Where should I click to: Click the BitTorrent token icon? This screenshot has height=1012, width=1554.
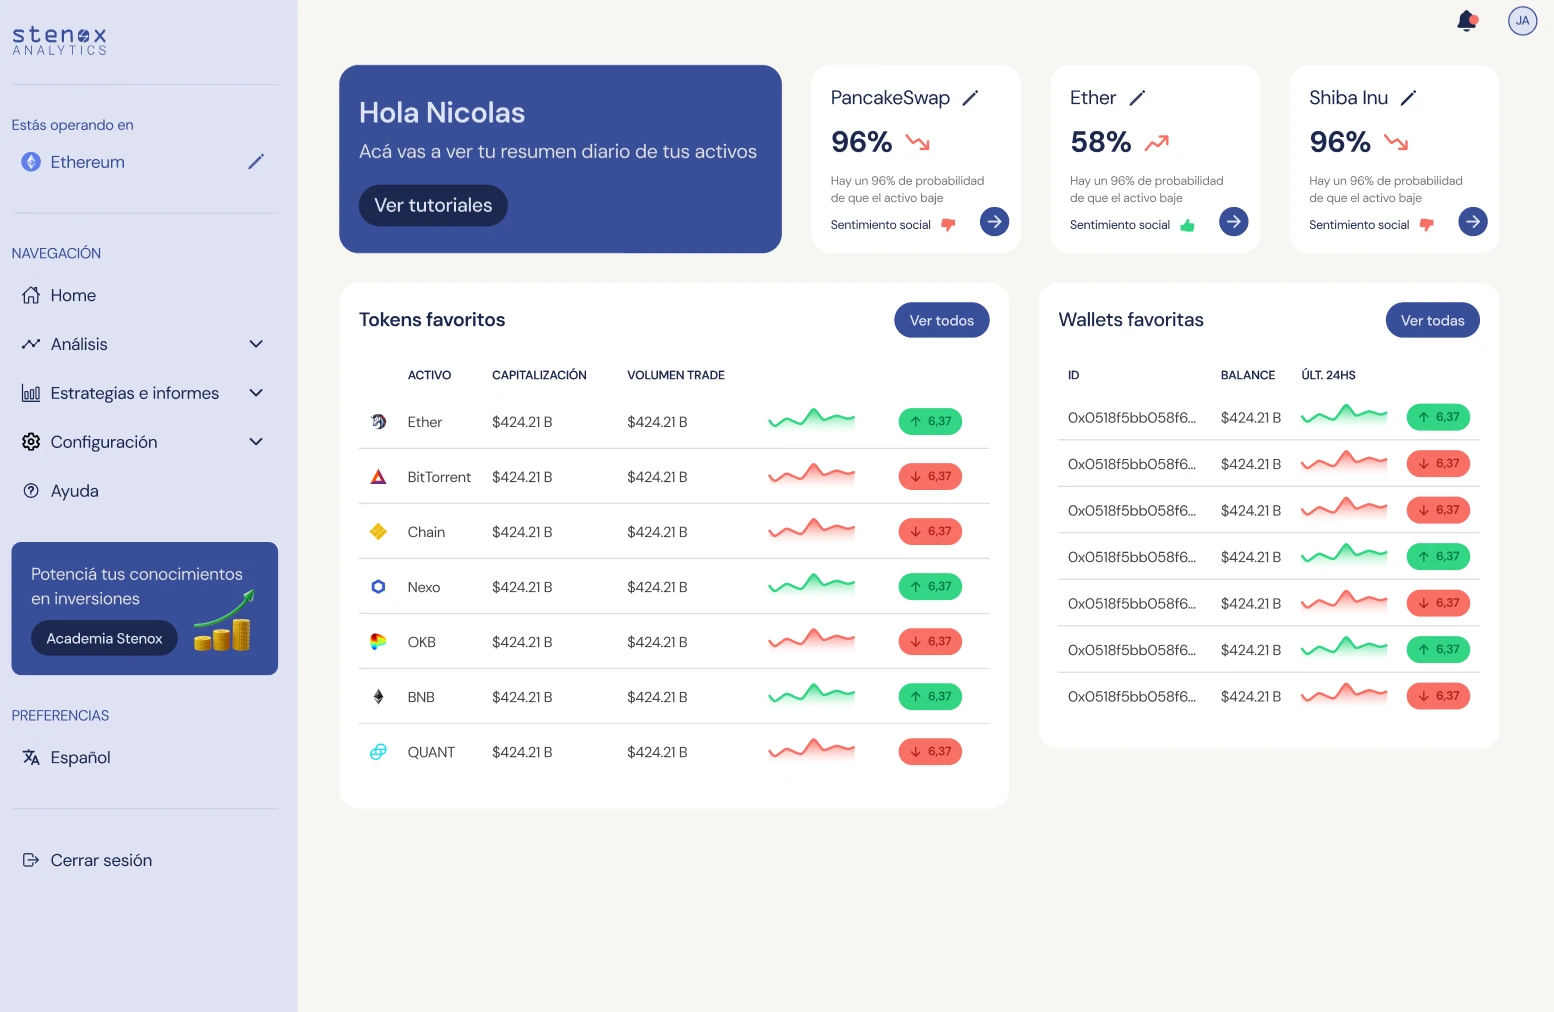tap(378, 477)
